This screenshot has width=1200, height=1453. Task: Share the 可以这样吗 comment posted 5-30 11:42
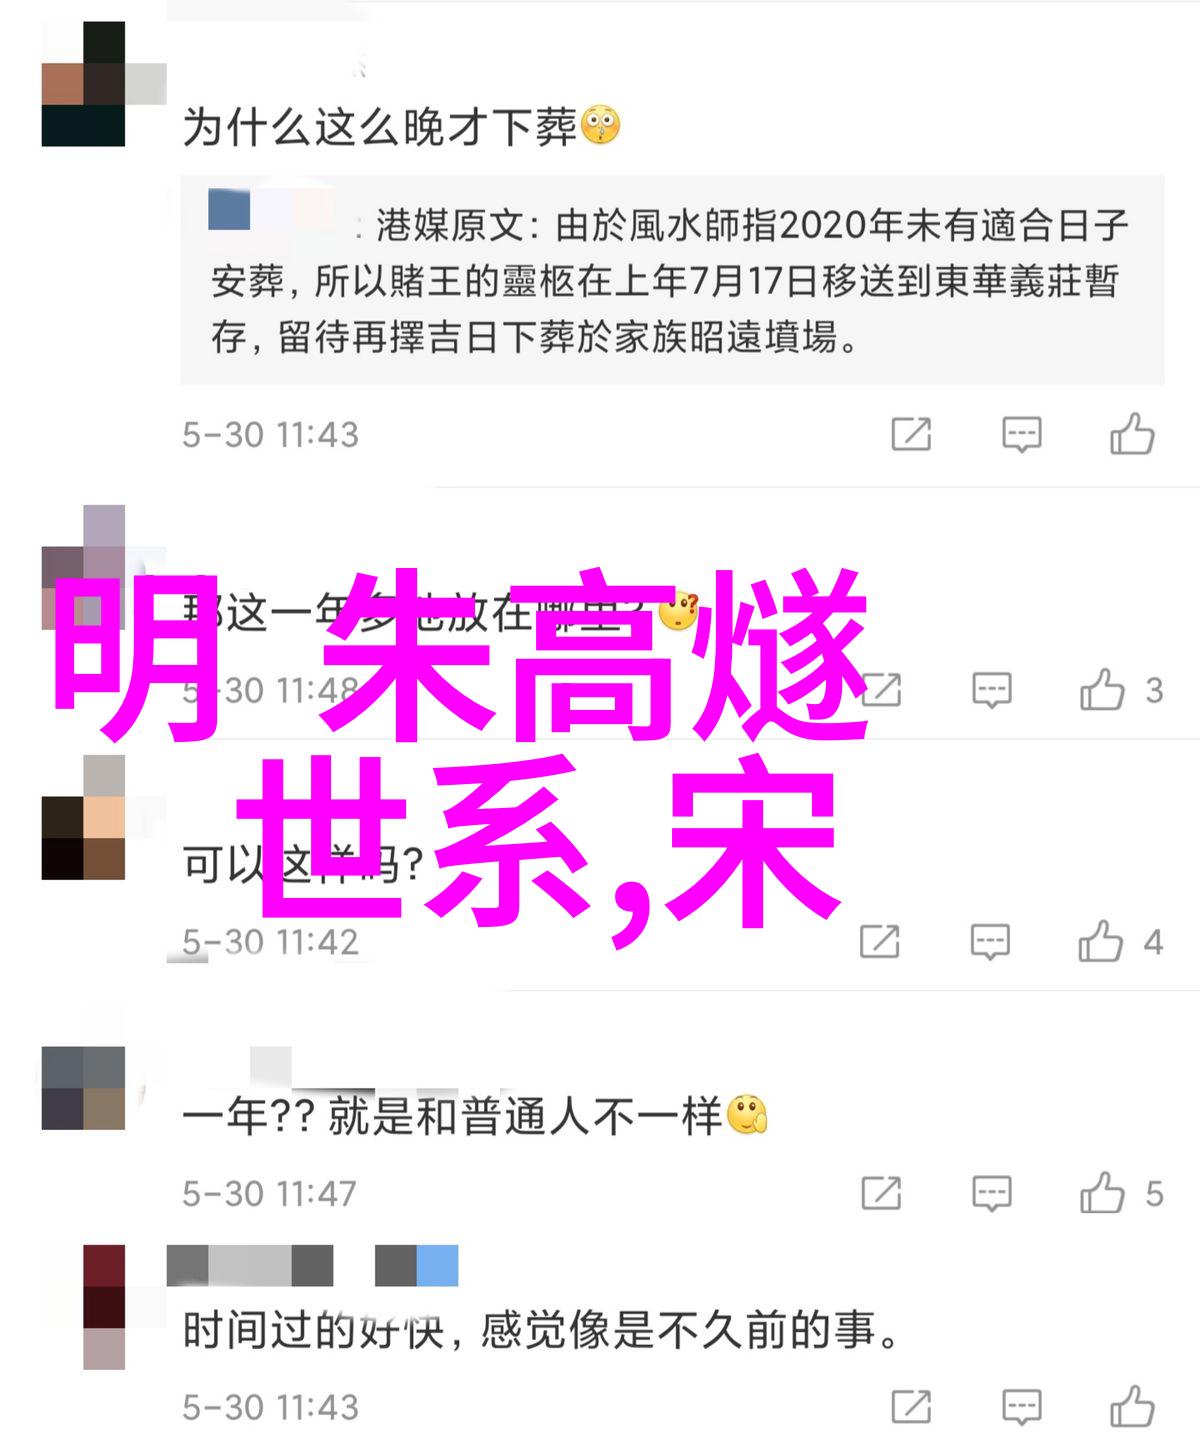(x=880, y=941)
